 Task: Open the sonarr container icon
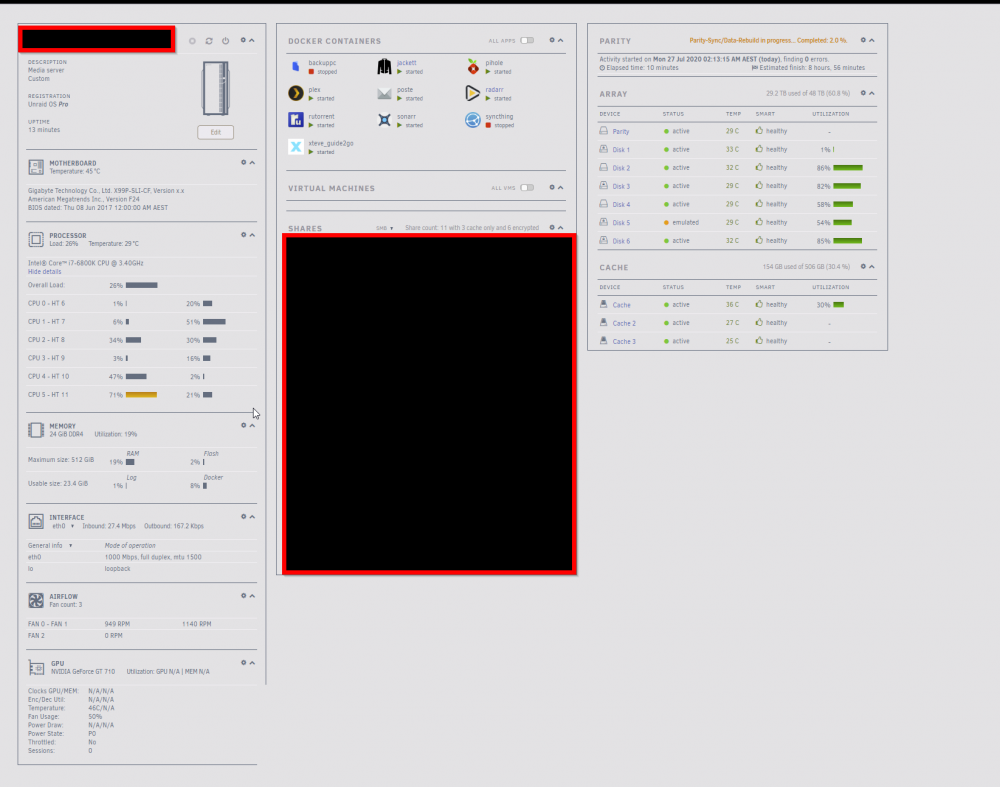coord(384,120)
